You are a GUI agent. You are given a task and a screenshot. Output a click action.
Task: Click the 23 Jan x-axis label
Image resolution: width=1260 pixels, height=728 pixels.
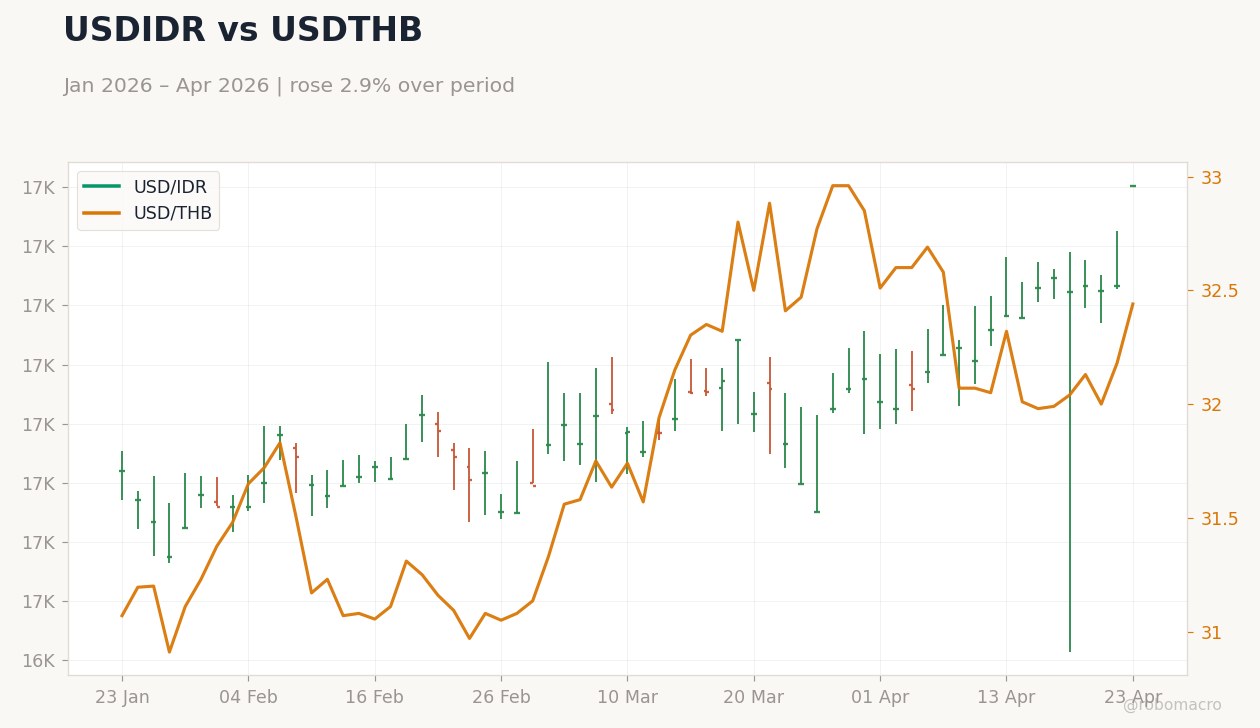coord(122,698)
